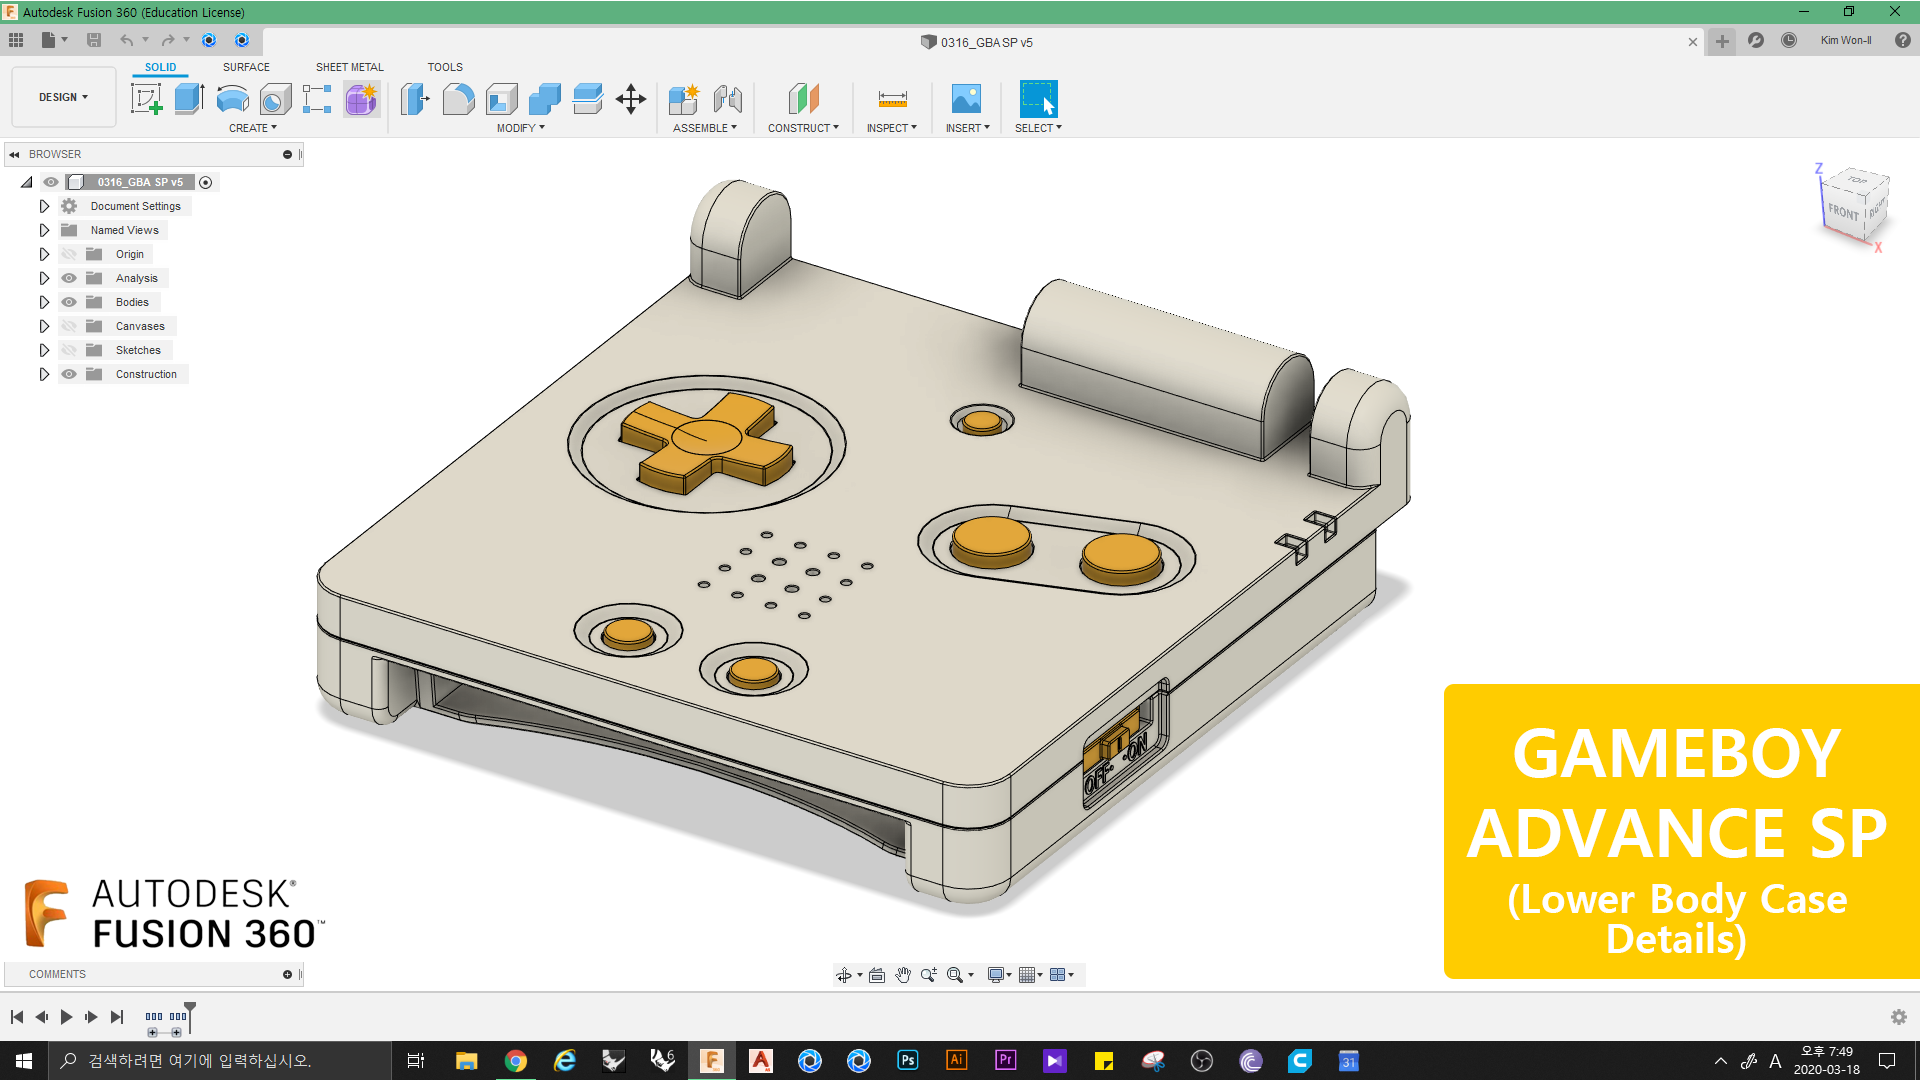Select the New Component tool
Viewport: 1920px width, 1080px height.
684,99
